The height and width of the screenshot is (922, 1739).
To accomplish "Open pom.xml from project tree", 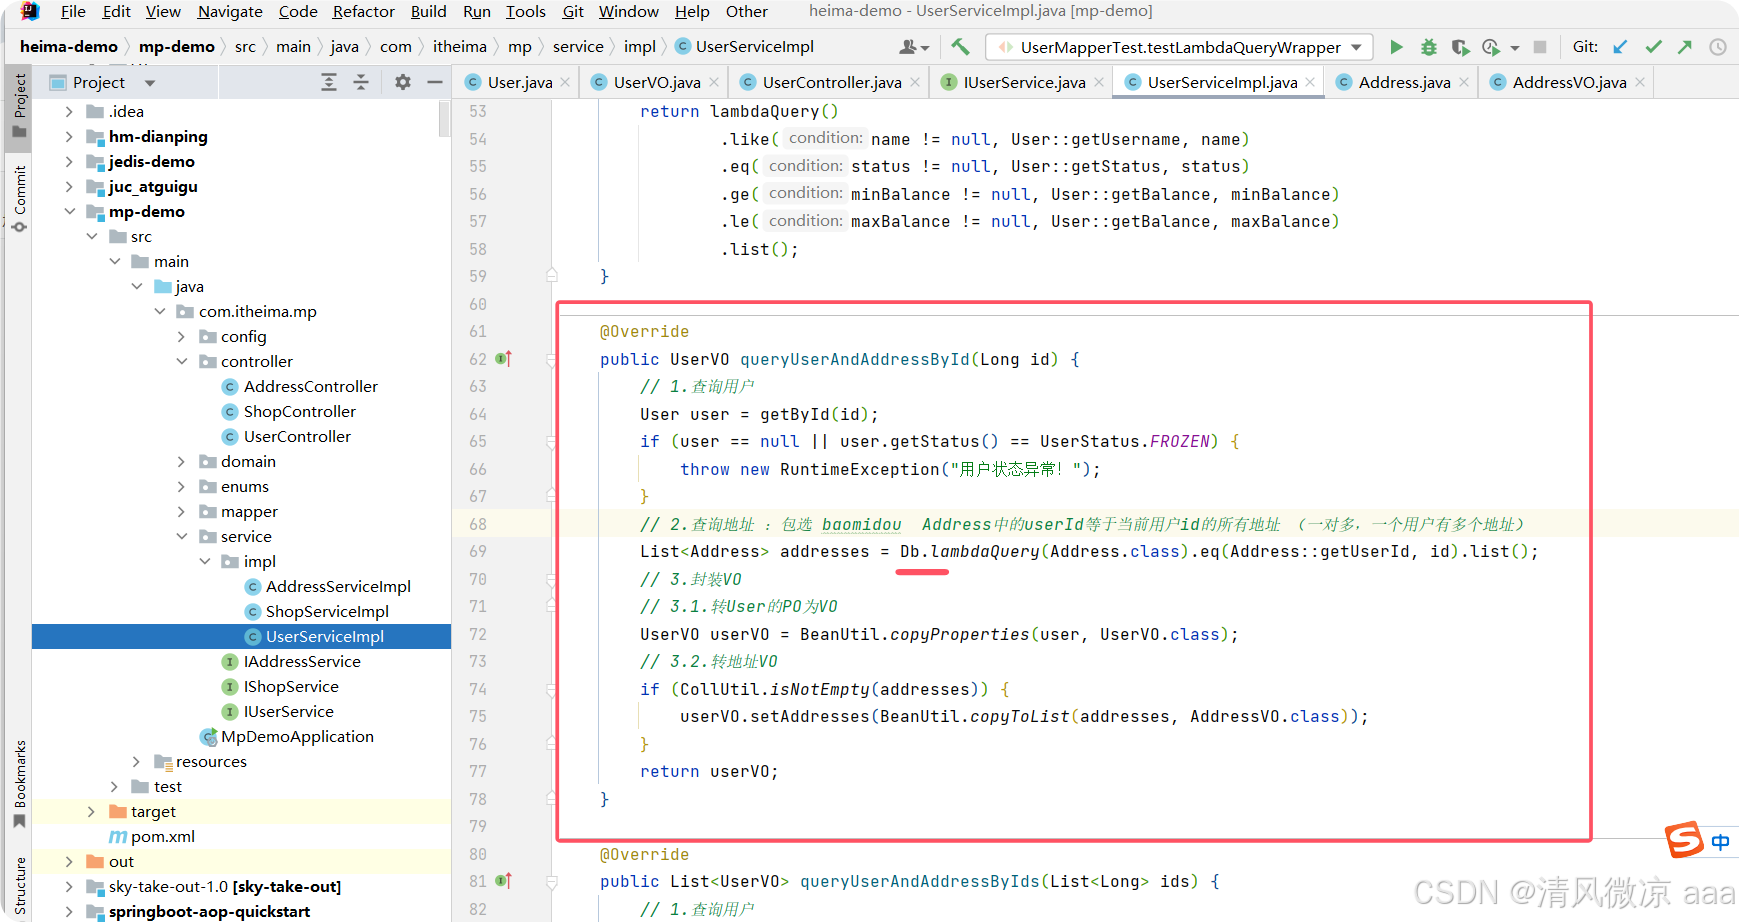I will point(162,837).
